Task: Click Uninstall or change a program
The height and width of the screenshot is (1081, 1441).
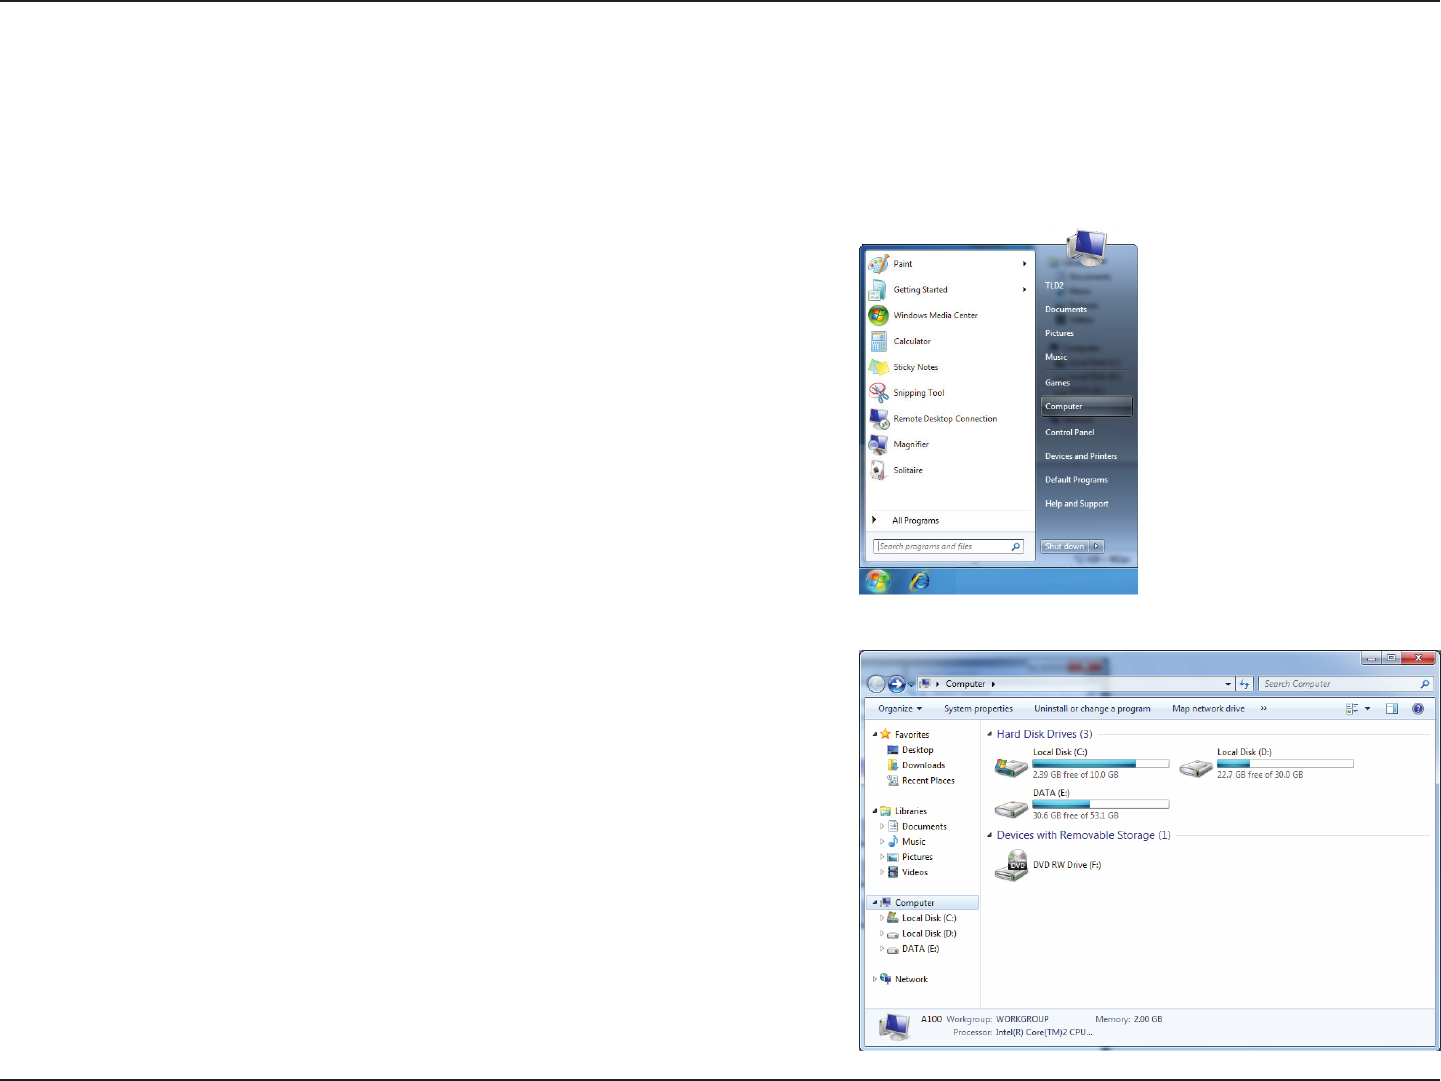Action: [x=1092, y=709]
